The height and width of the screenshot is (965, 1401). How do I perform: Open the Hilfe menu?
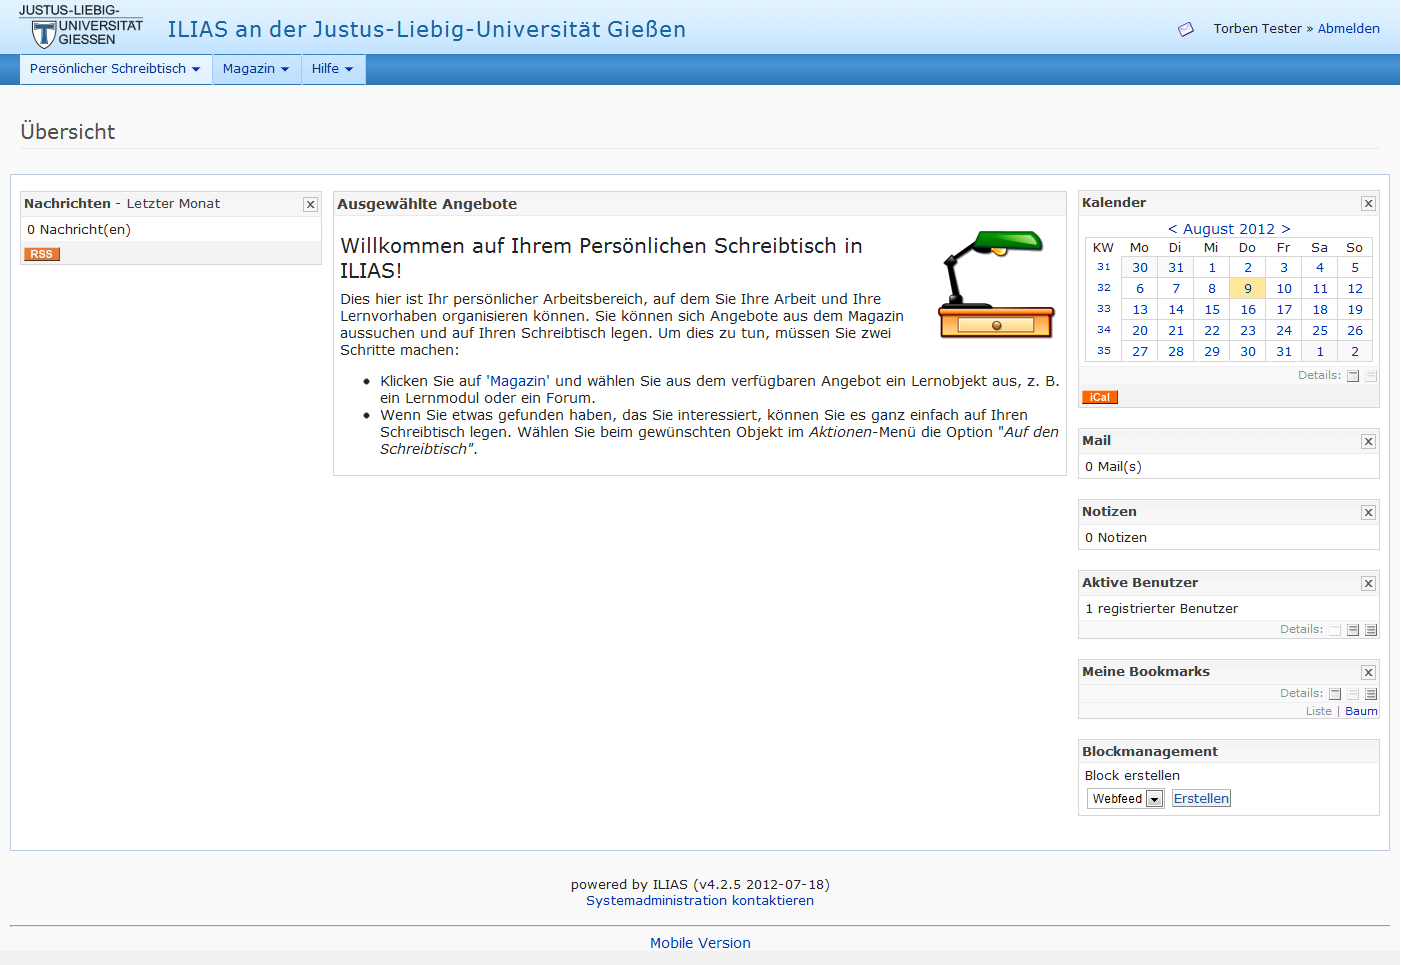click(x=332, y=69)
